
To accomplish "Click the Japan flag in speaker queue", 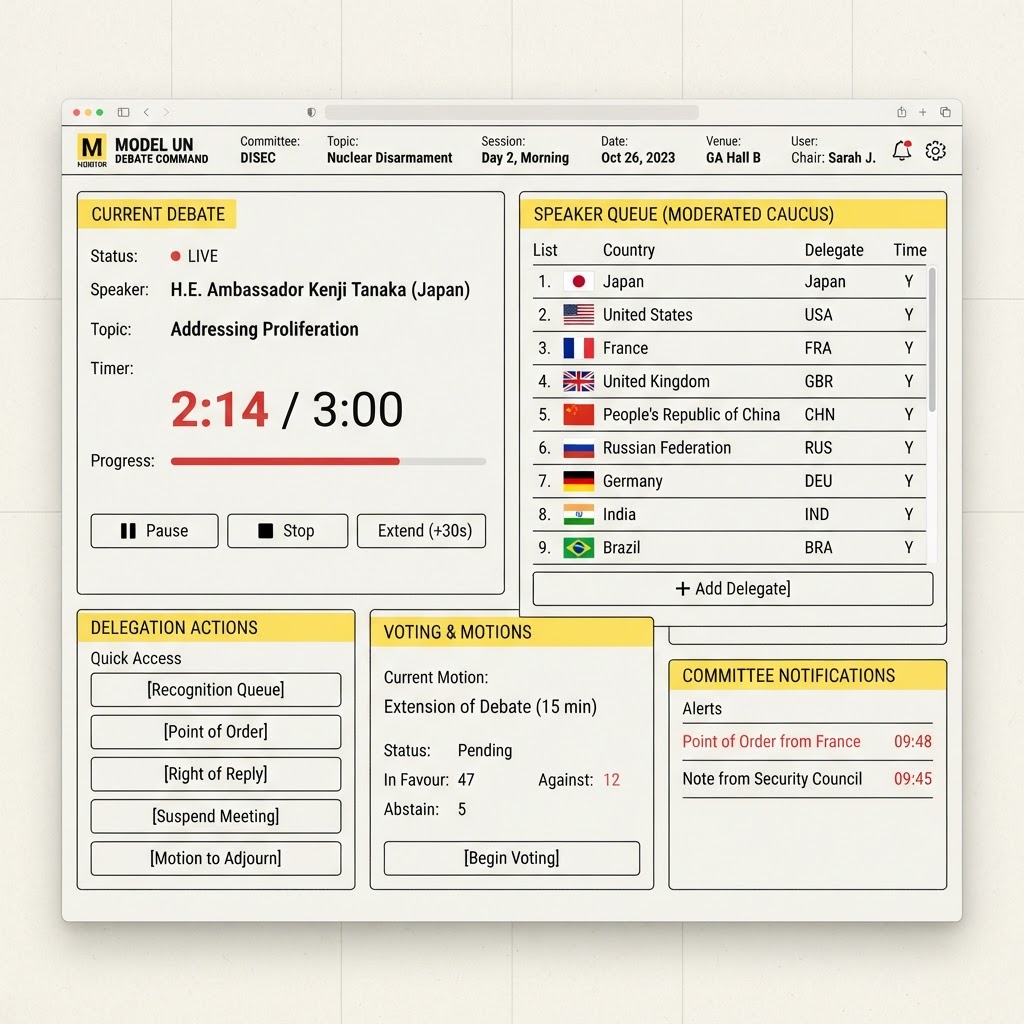I will (579, 281).
